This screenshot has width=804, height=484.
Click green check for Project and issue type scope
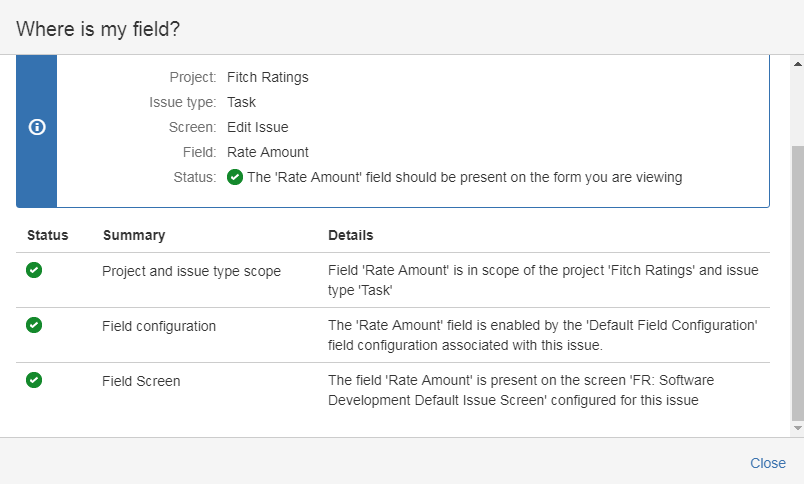[34, 270]
